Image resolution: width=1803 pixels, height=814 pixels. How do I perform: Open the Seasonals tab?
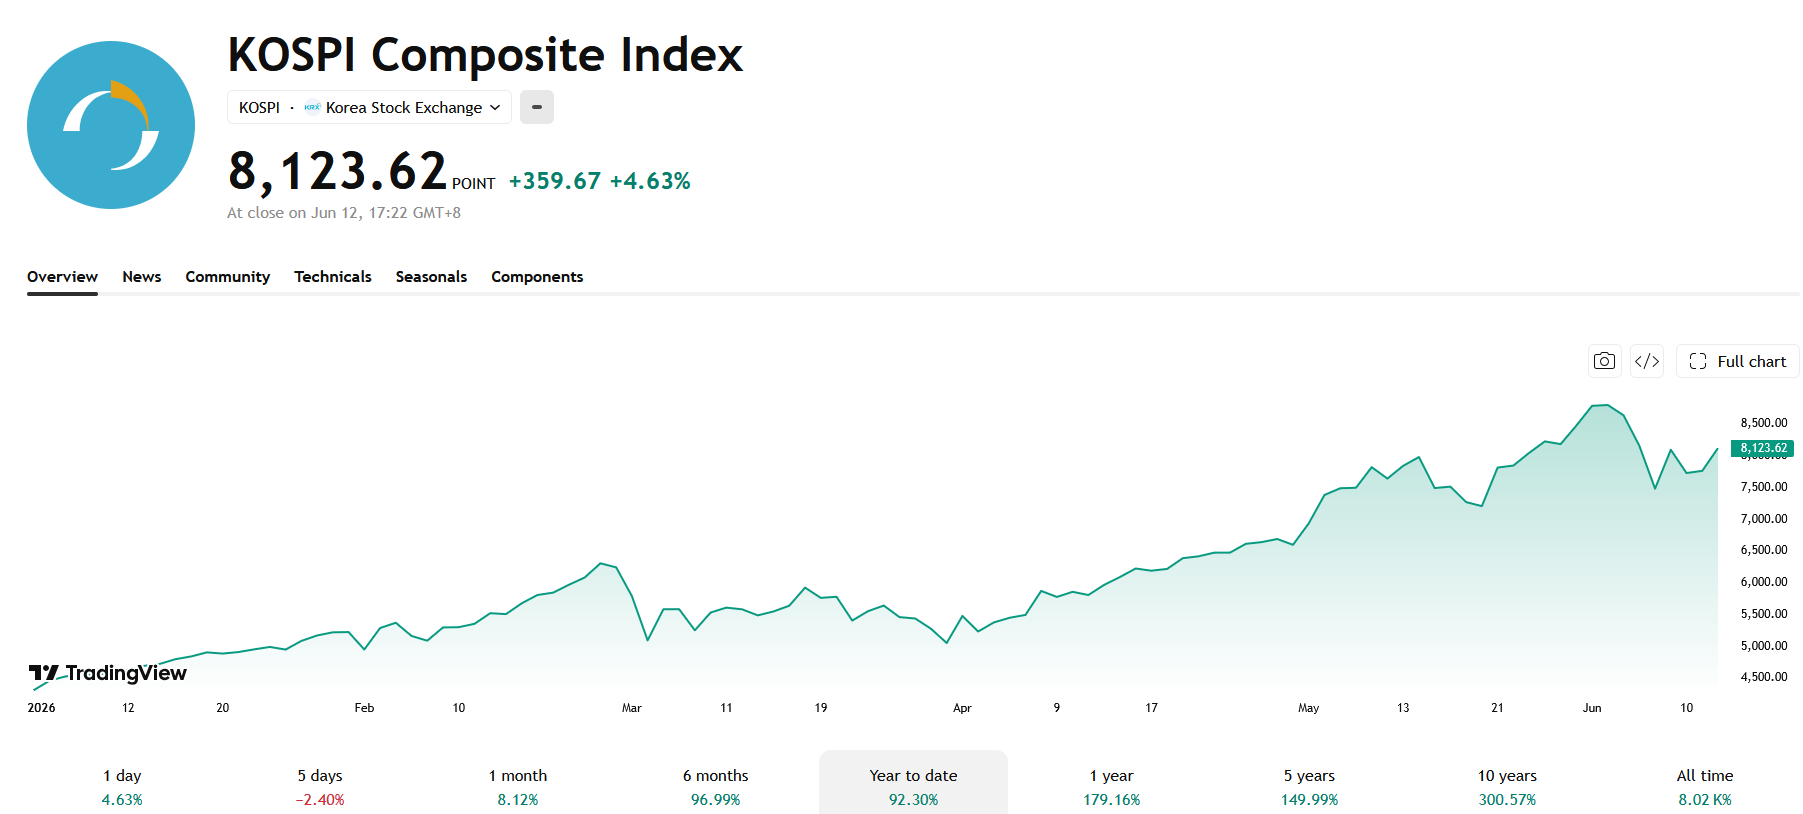[431, 277]
